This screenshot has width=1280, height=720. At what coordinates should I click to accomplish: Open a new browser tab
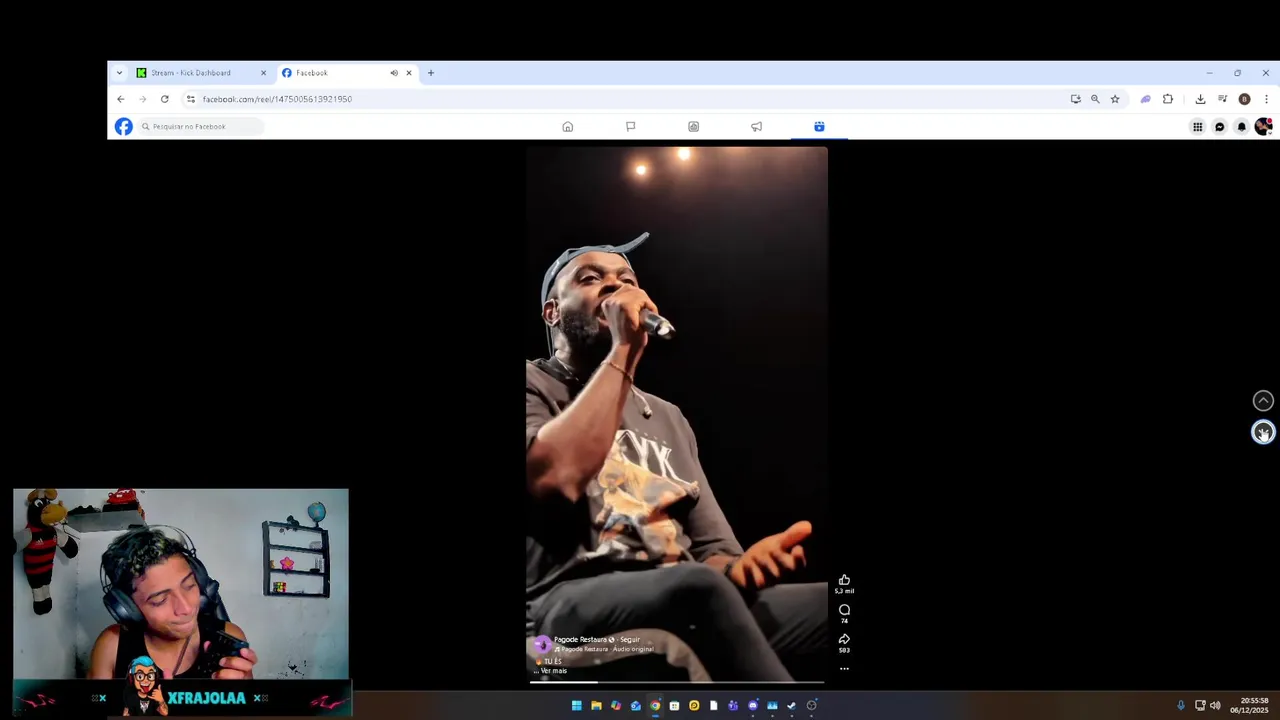coord(431,73)
